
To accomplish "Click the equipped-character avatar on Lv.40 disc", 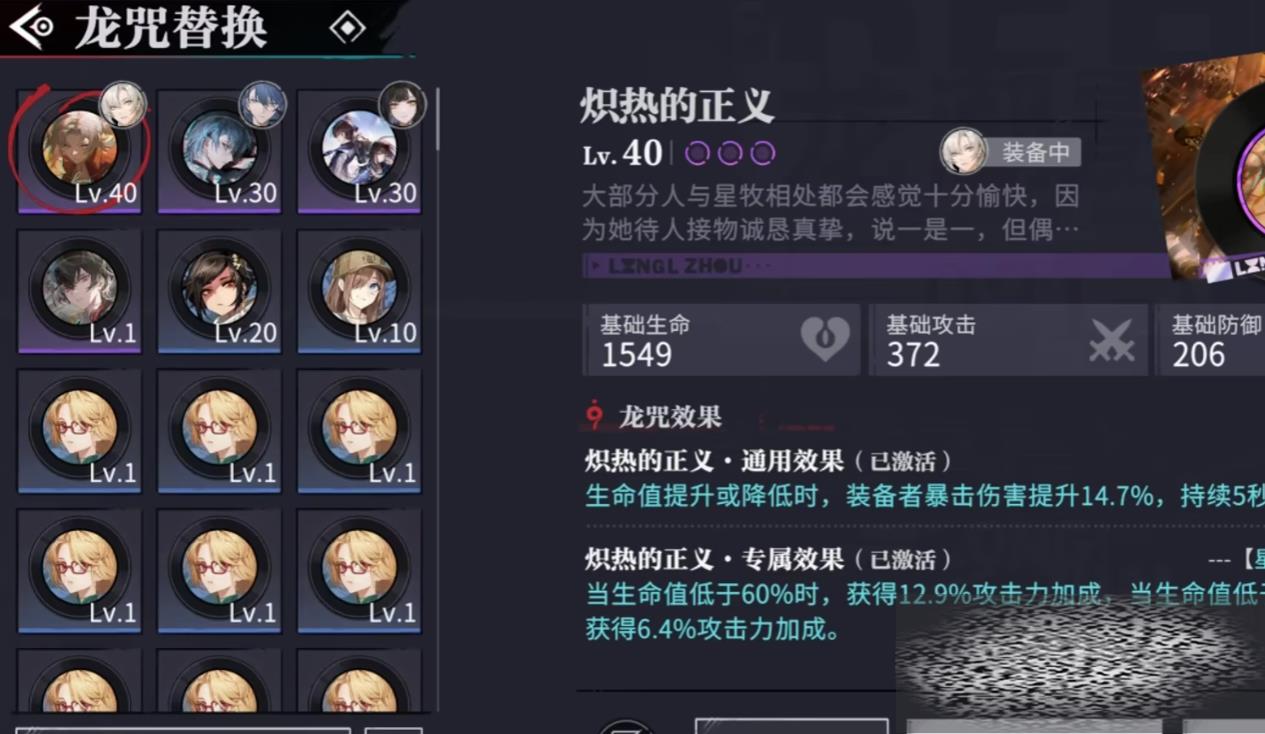I will (x=123, y=105).
